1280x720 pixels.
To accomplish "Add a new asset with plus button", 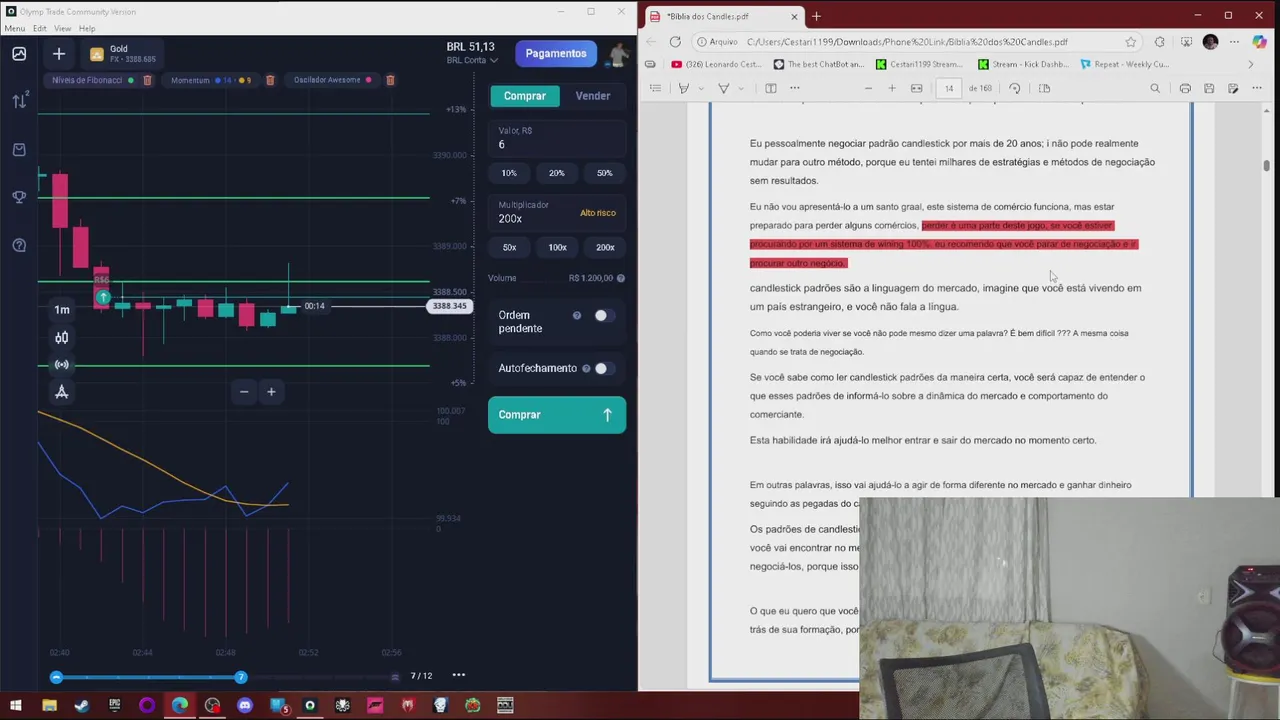I will (58, 54).
